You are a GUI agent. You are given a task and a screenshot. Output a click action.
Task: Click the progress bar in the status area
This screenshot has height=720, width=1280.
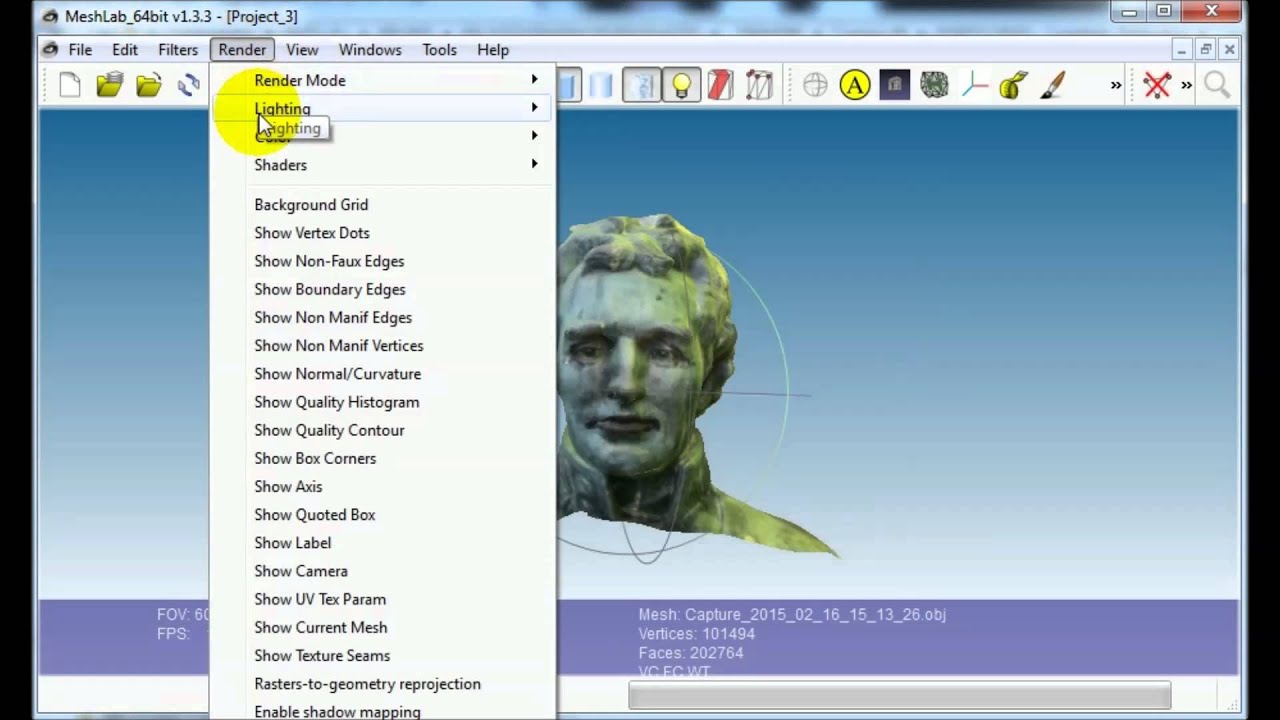point(899,695)
